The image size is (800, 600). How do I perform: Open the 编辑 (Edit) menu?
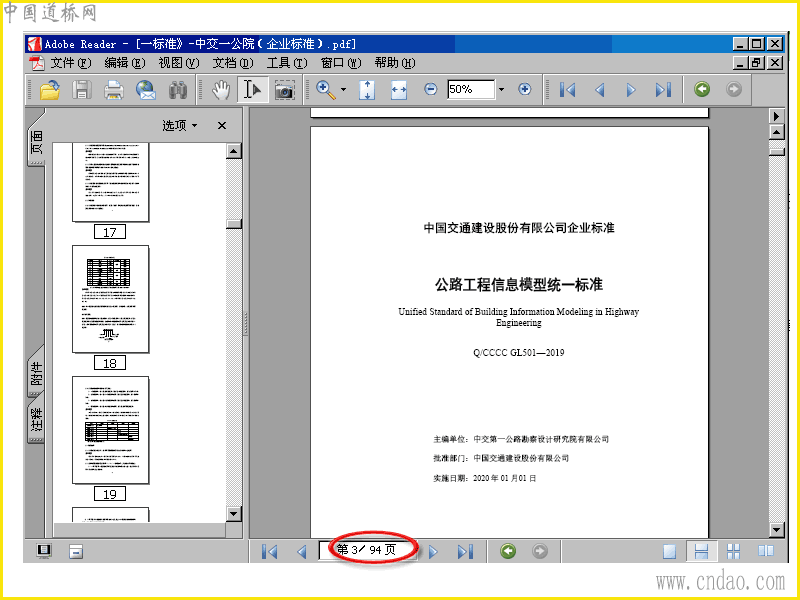[x=124, y=63]
